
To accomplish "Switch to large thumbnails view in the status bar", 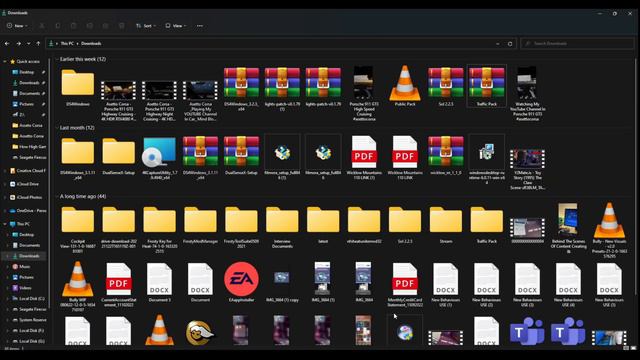I will tap(633, 348).
